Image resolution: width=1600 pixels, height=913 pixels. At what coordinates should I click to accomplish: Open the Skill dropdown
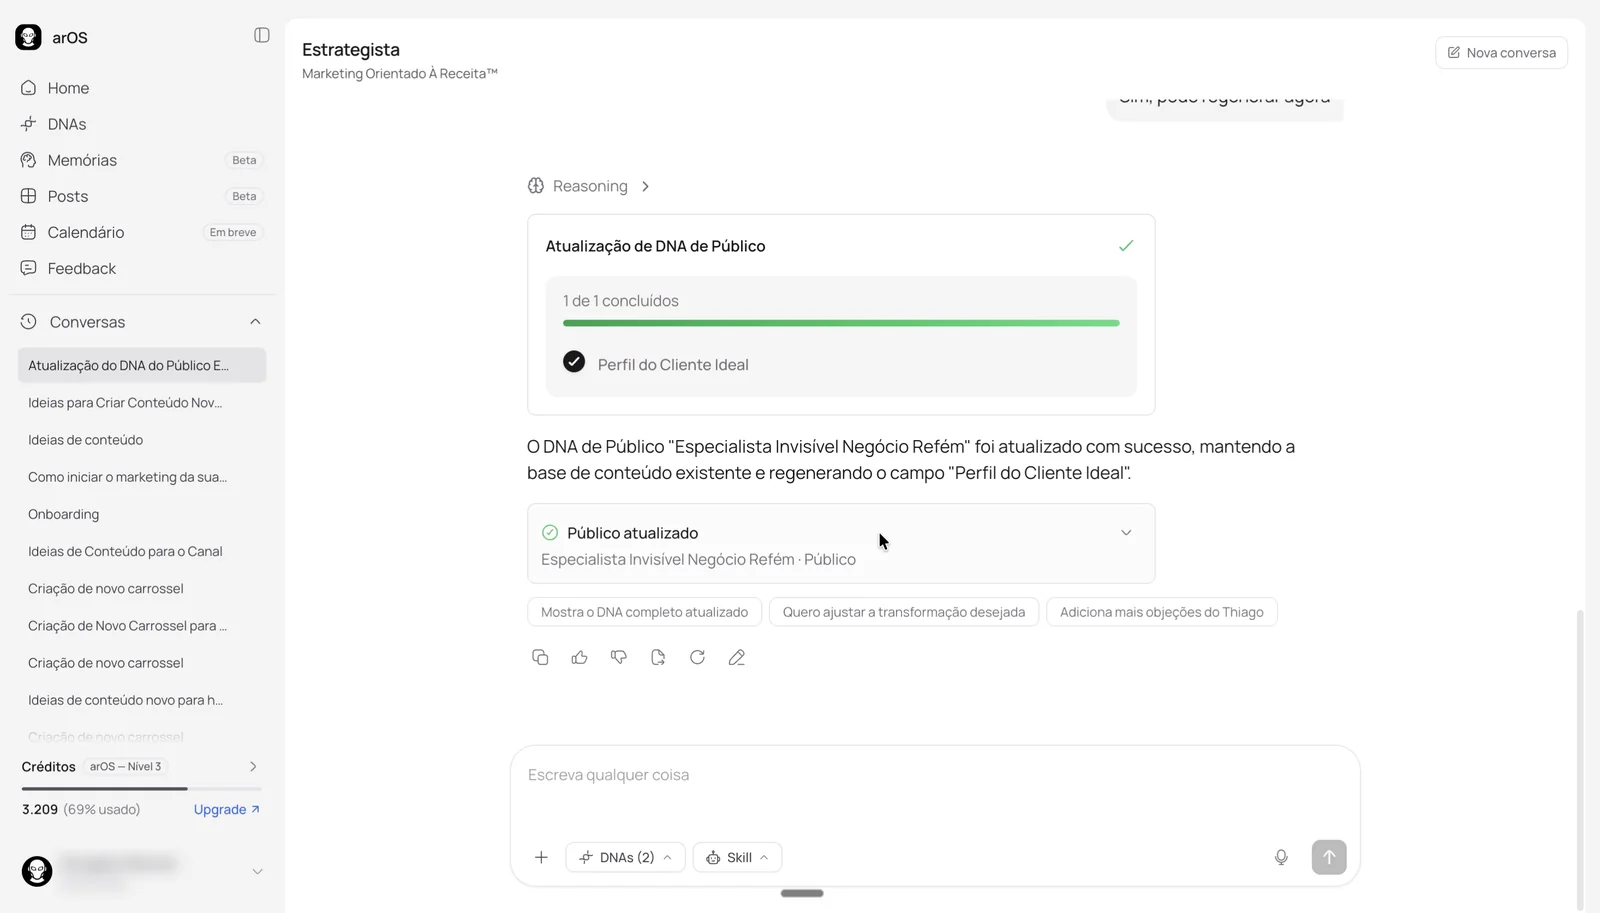pyautogui.click(x=738, y=857)
